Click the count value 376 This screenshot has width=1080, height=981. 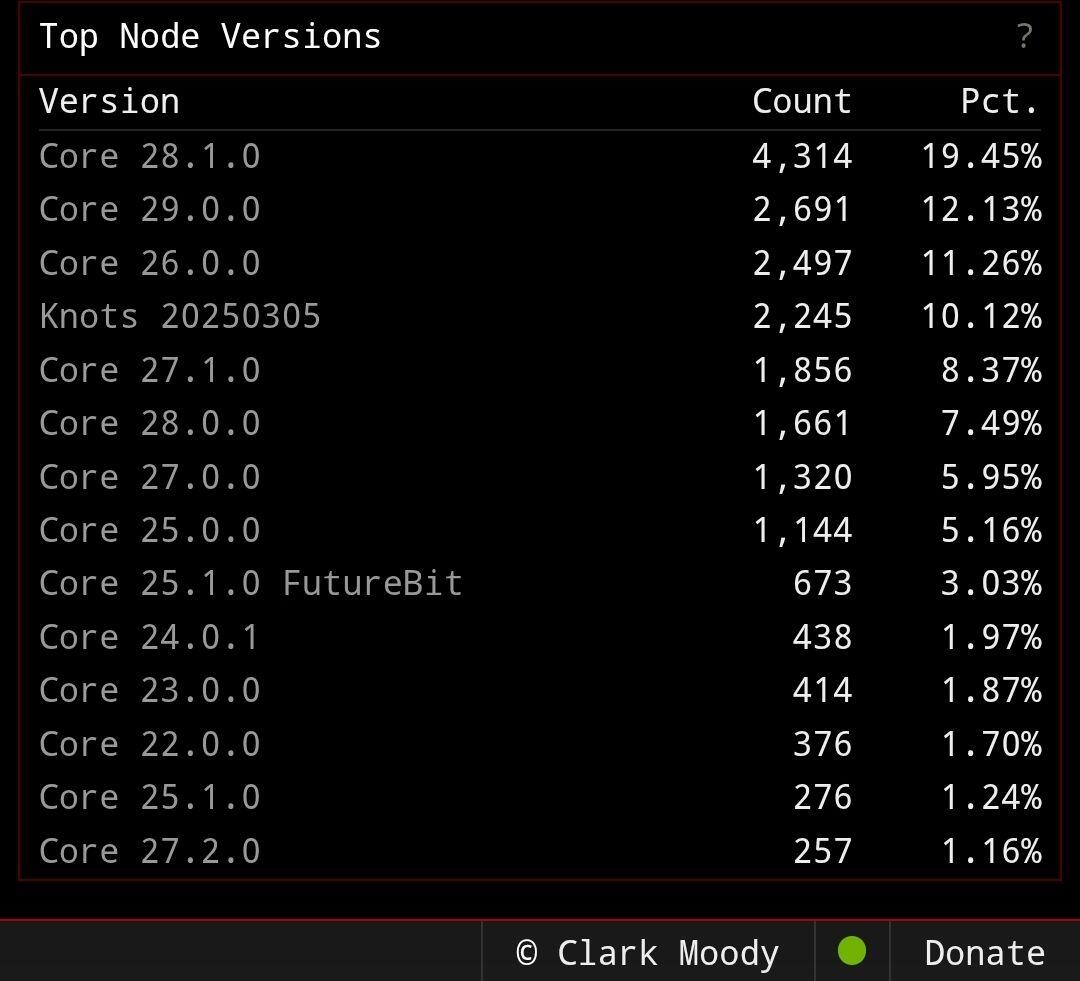tap(822, 744)
